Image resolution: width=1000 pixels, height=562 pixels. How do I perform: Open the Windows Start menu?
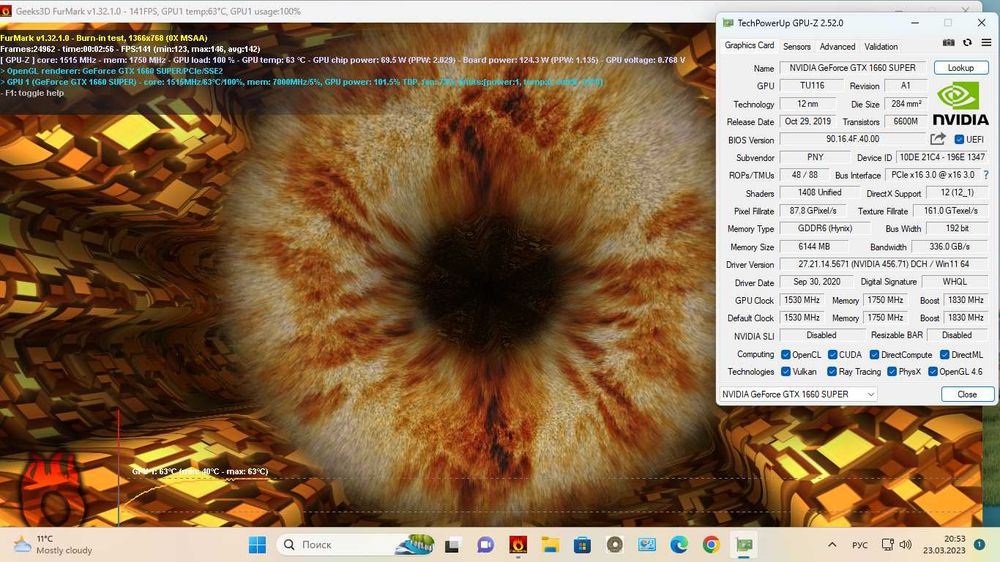pos(258,545)
